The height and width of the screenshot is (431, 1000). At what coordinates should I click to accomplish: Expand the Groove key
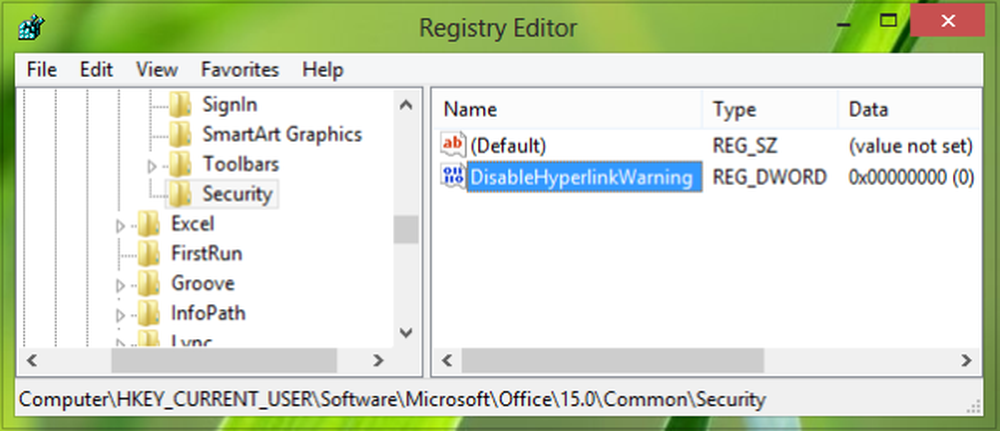121,286
